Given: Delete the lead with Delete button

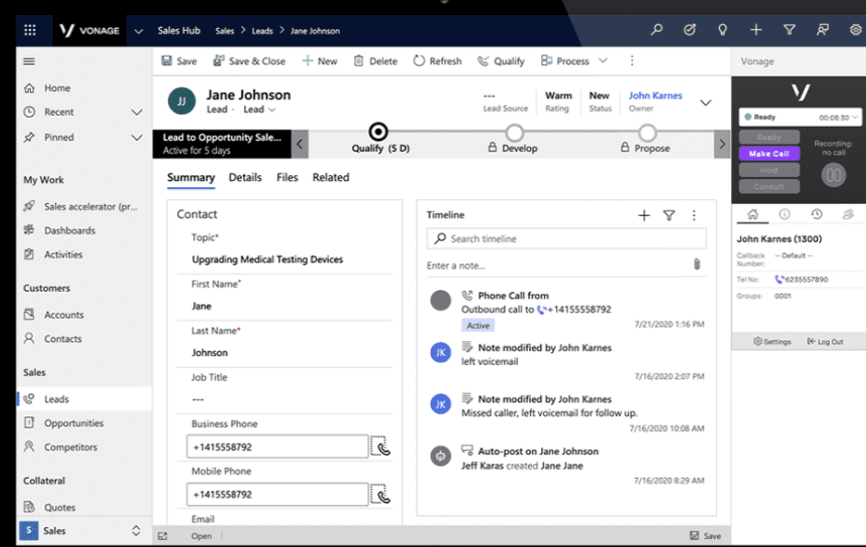Looking at the screenshot, I should (x=376, y=61).
